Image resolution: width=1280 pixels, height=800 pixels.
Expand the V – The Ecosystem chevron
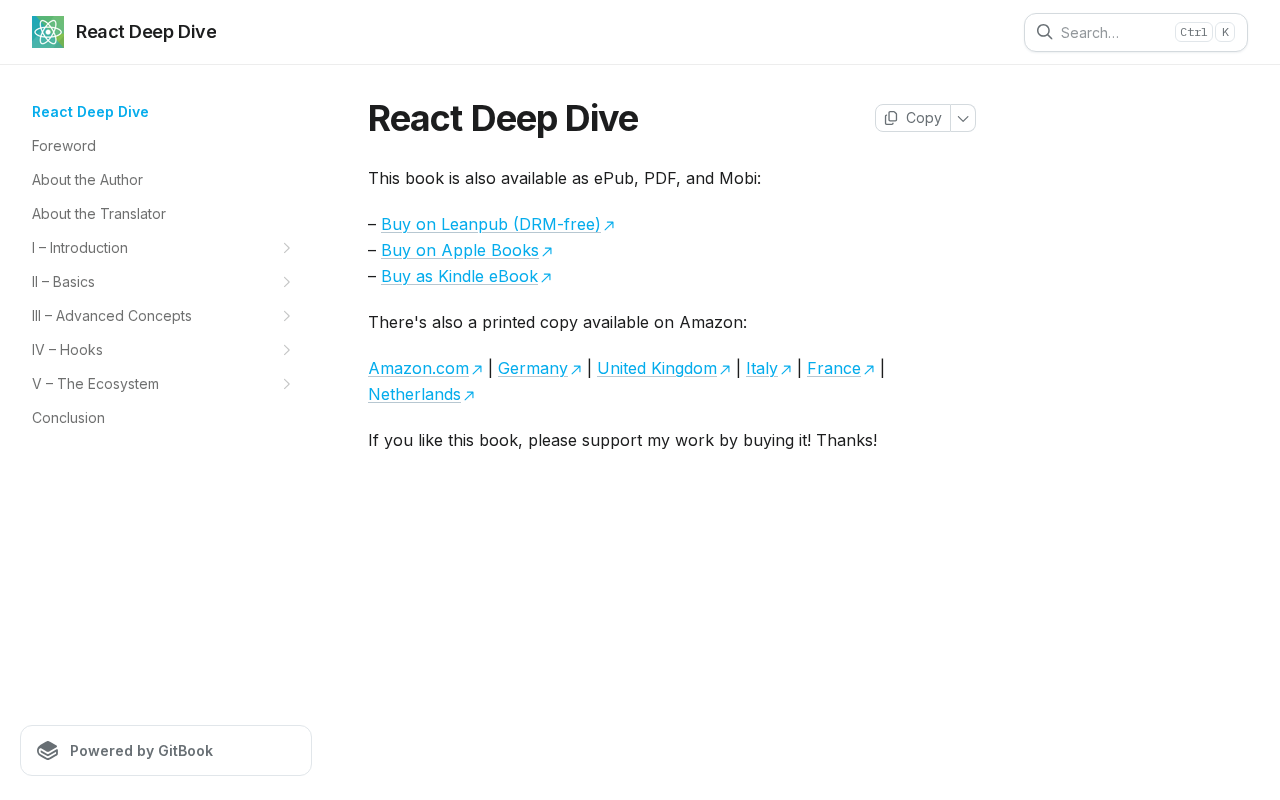point(286,384)
